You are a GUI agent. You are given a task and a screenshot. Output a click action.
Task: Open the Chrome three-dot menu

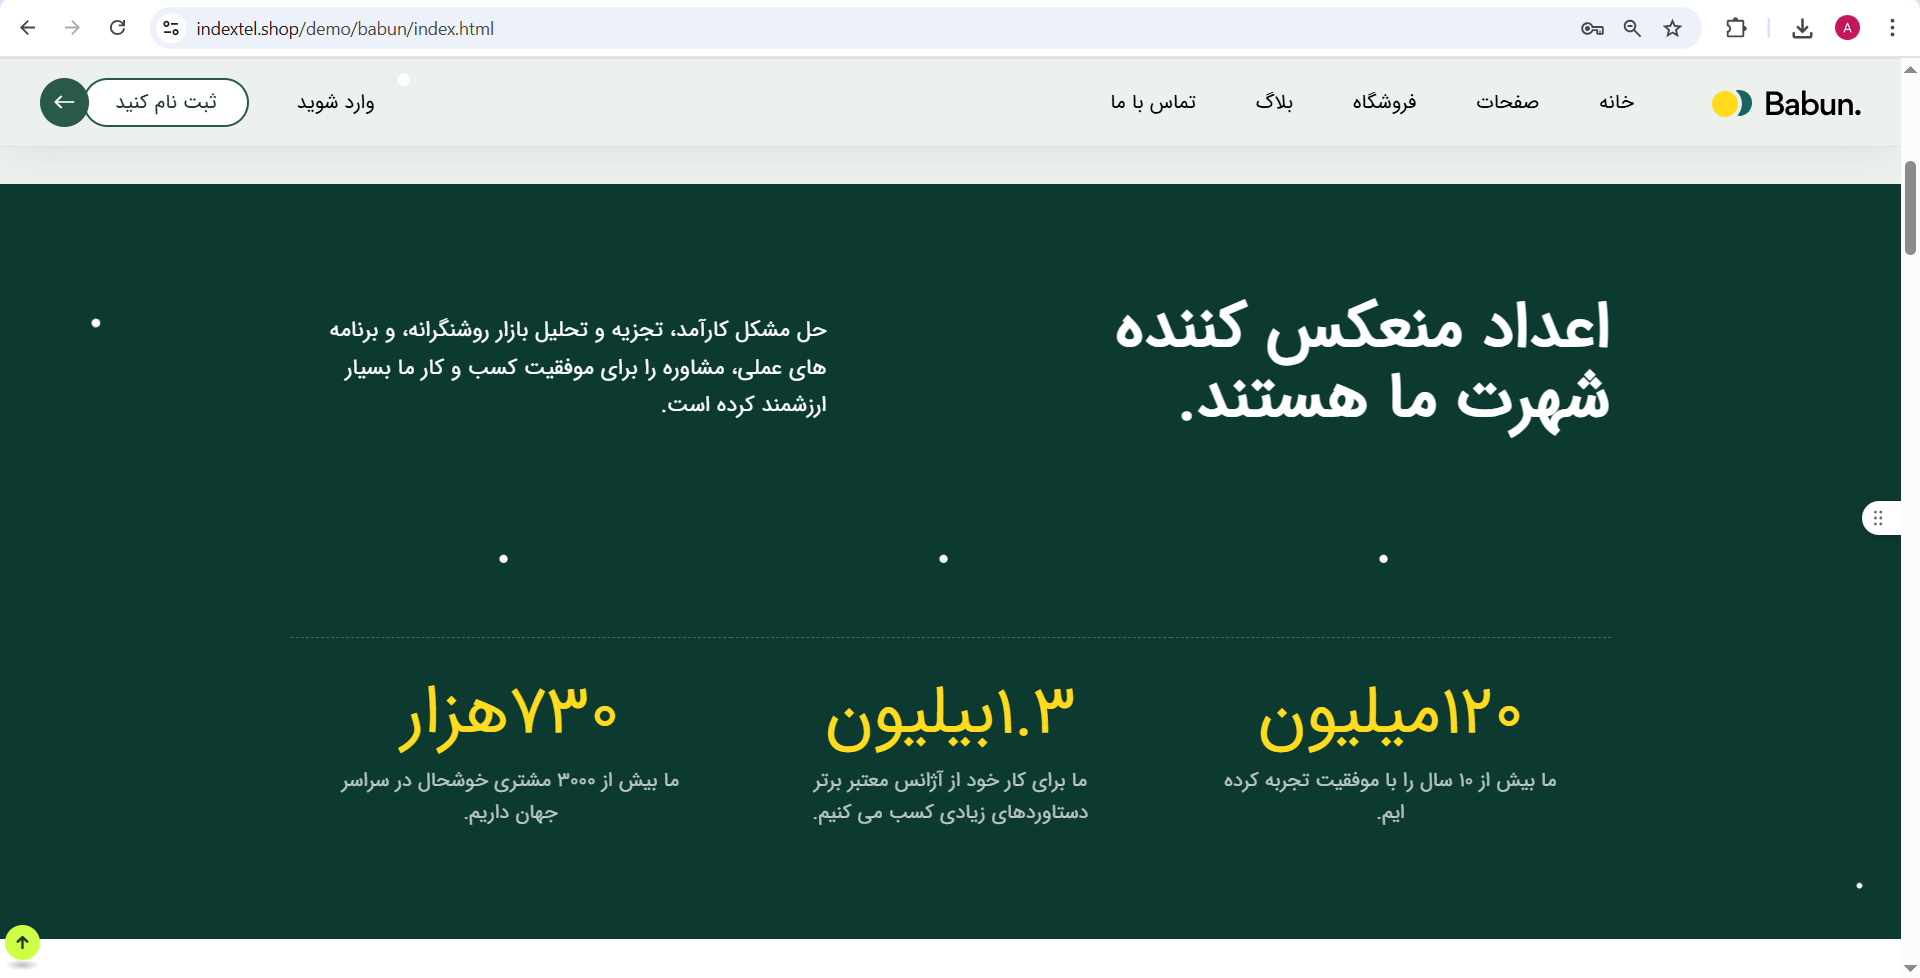click(1892, 28)
